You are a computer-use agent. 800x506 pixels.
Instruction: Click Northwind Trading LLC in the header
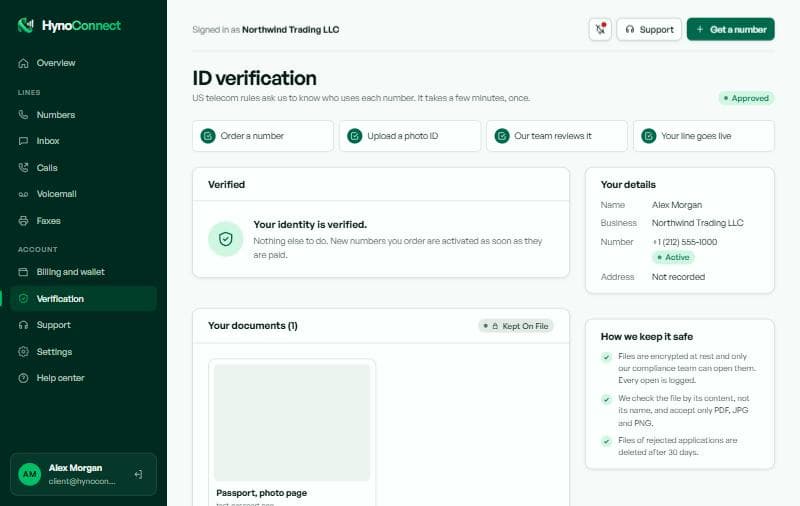point(290,30)
